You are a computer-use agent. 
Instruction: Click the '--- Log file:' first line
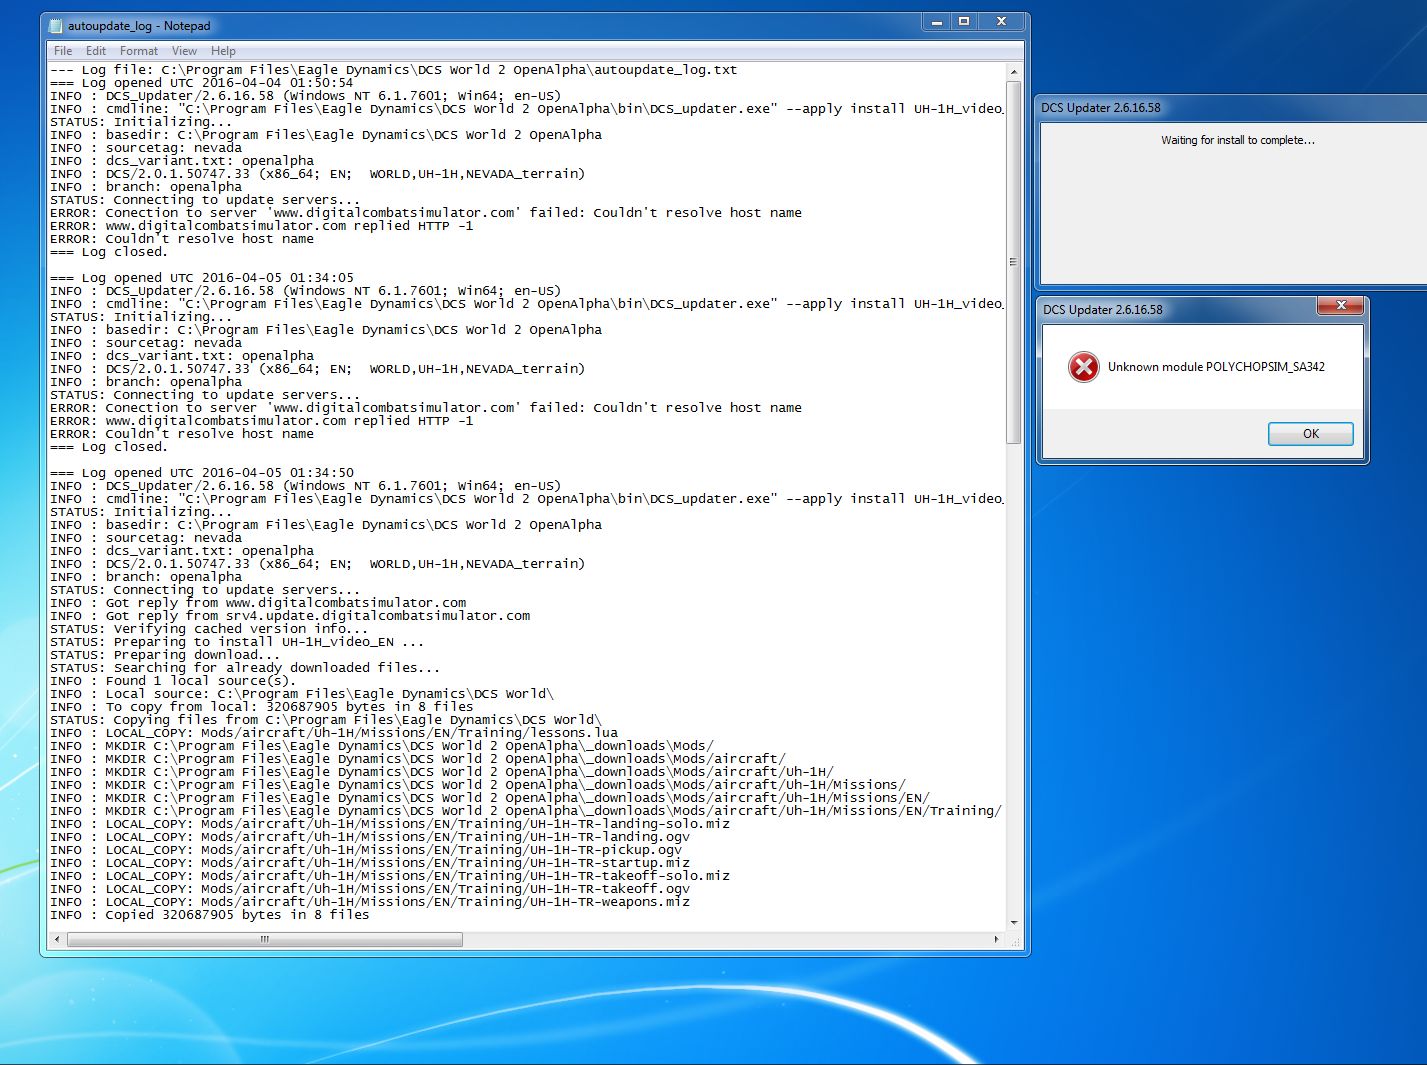pos(394,70)
